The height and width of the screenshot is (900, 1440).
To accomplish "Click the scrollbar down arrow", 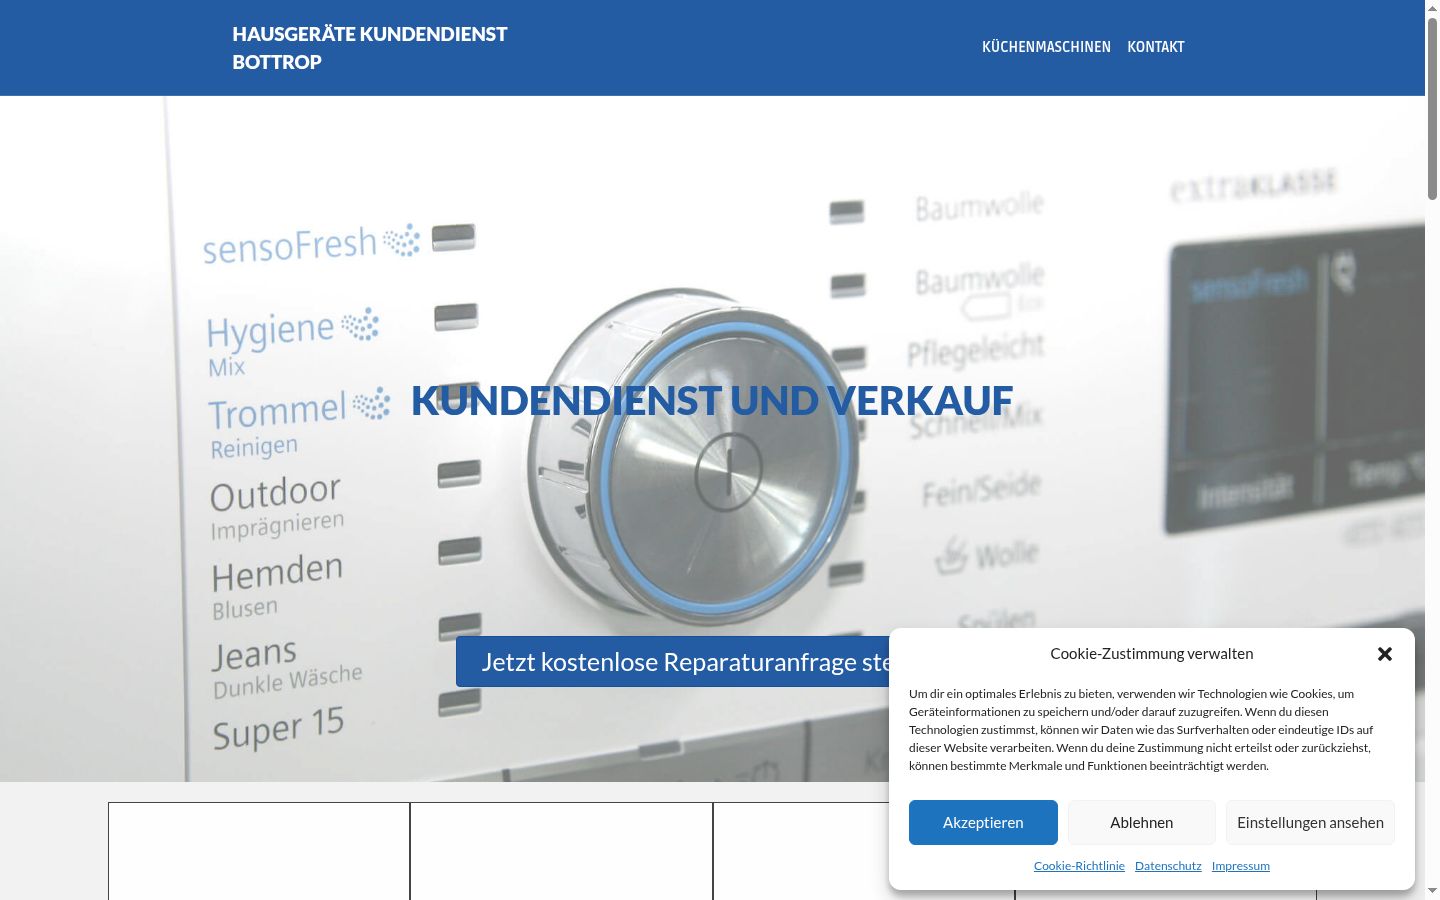I will pos(1432,891).
